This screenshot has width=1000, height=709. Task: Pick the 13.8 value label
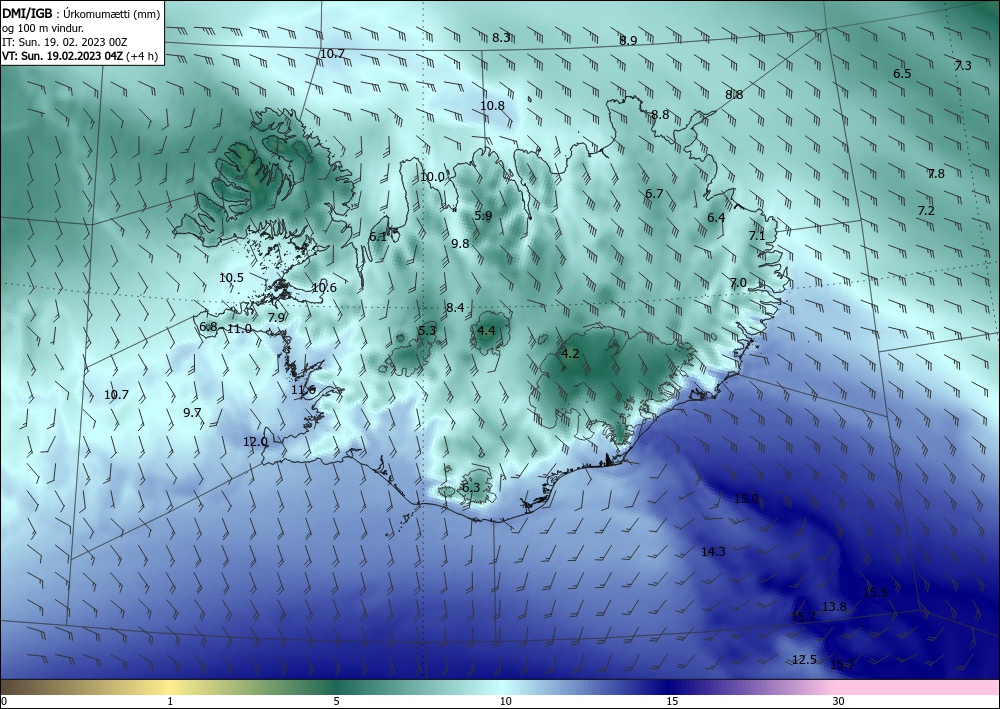pos(834,607)
